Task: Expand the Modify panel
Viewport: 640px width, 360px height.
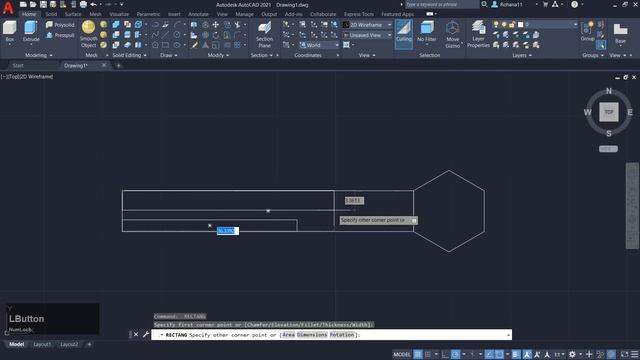Action: (218, 55)
